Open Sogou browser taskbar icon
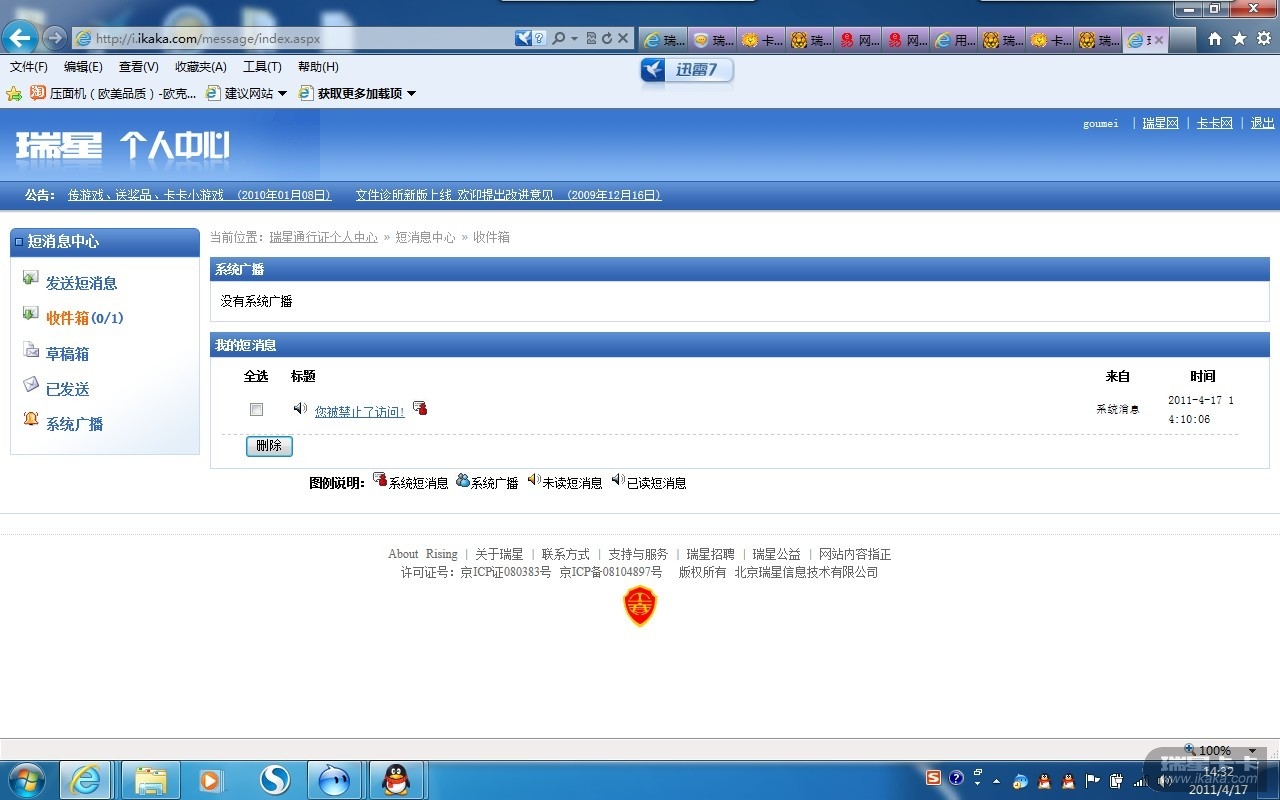 [275, 780]
